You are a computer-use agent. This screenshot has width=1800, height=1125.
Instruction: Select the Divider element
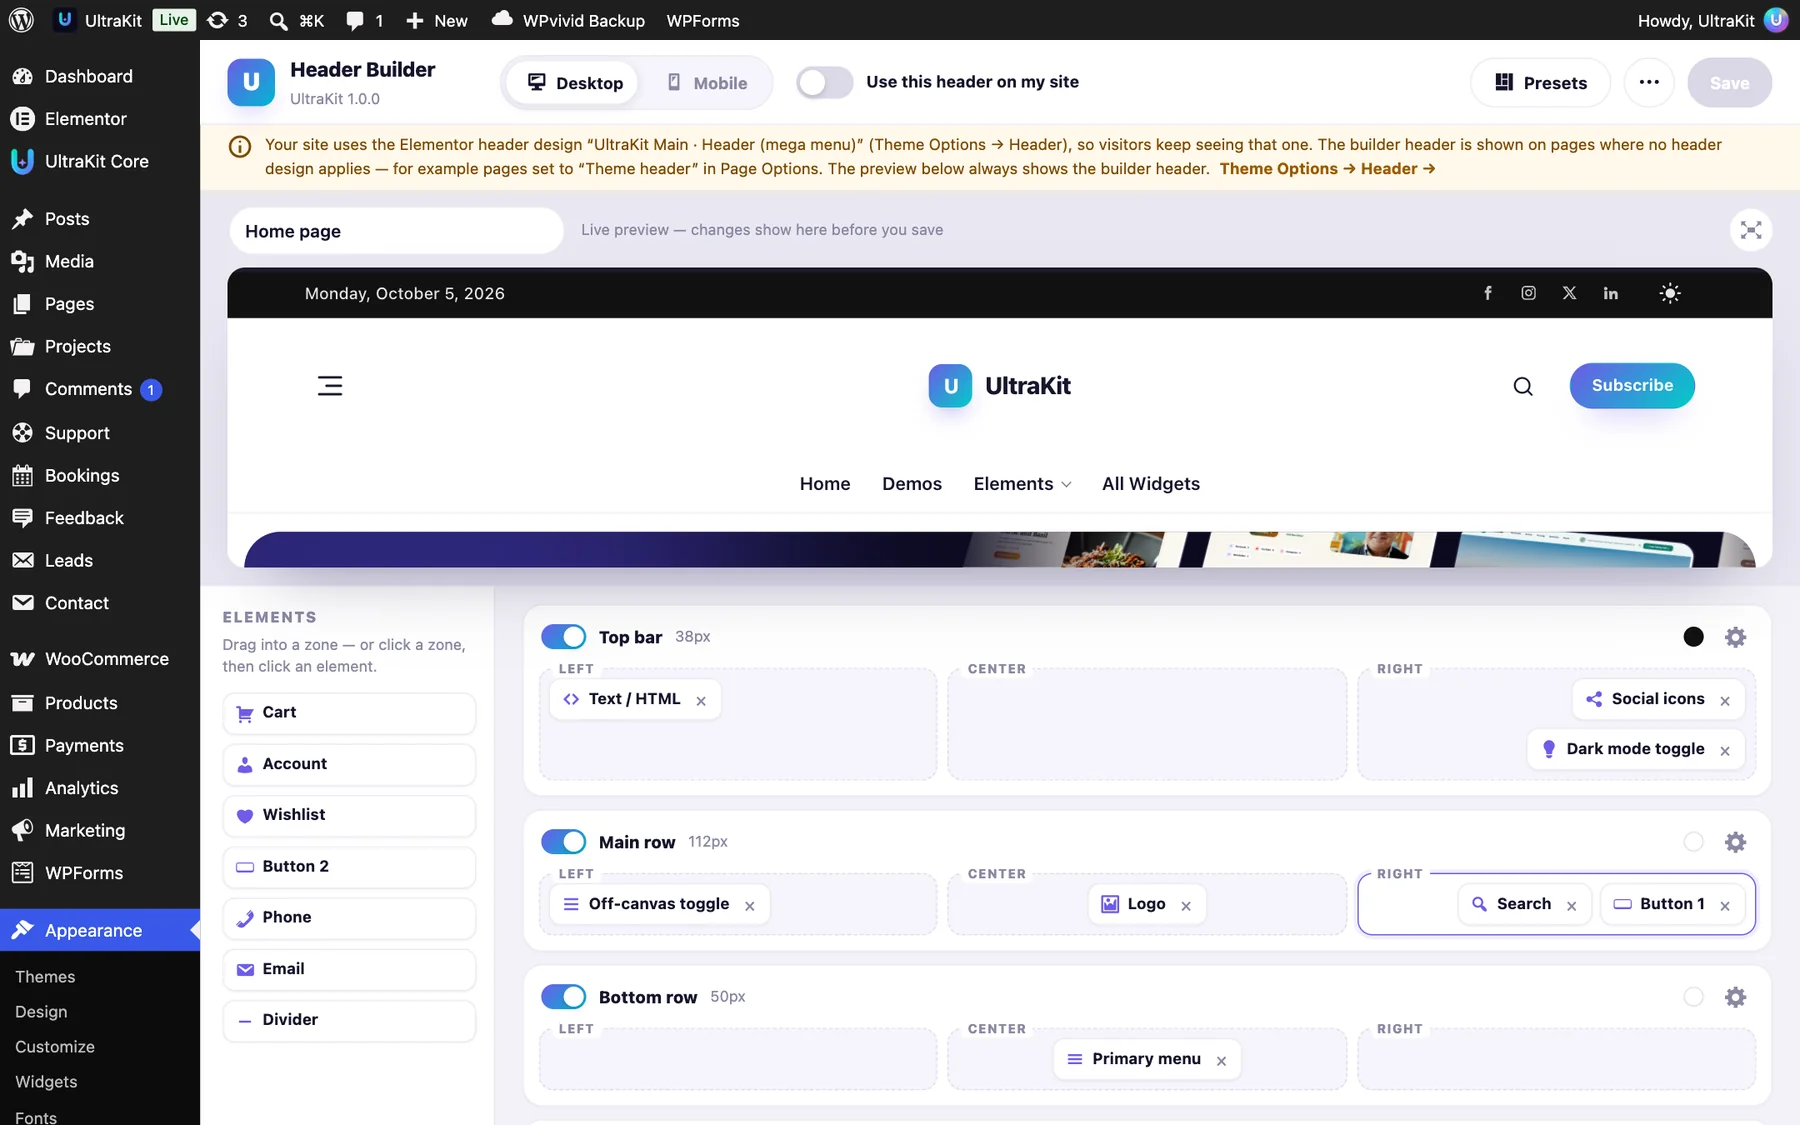[x=349, y=1020]
